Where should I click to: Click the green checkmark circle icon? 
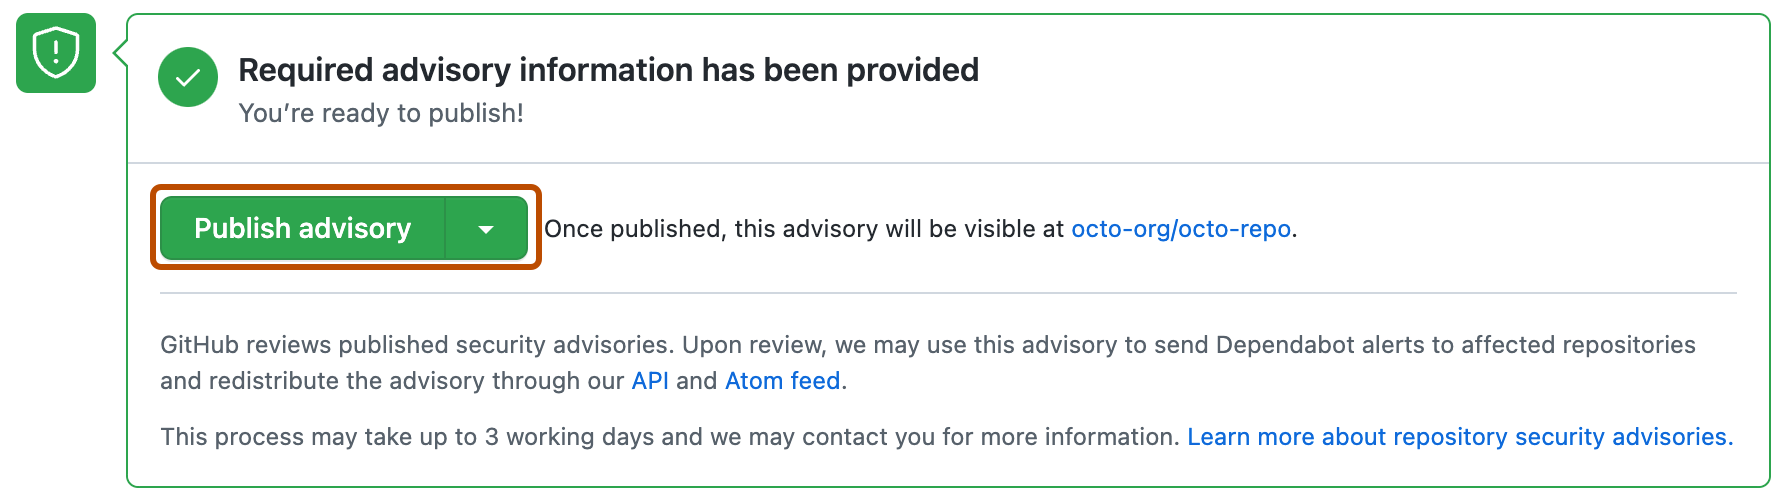[188, 77]
